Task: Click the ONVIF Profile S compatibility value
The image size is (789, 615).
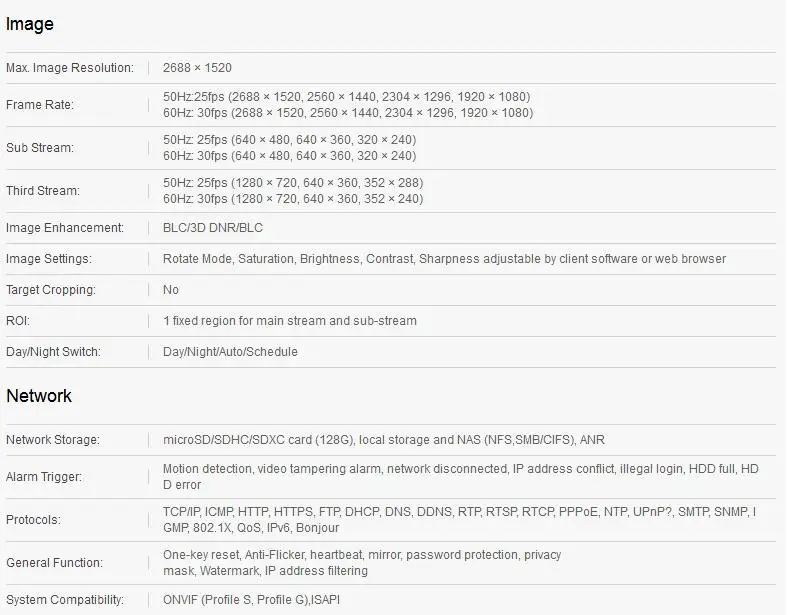Action: [252, 600]
